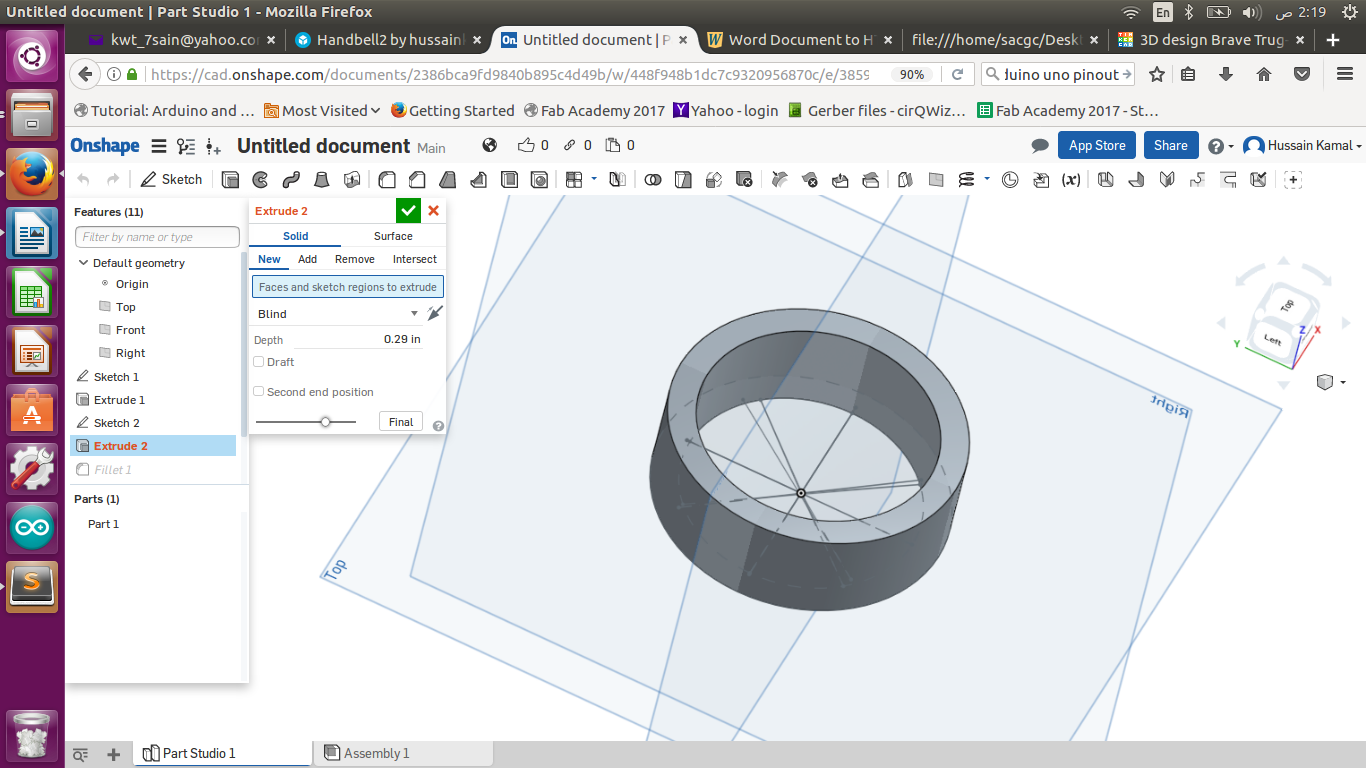Select the Shell tool
Viewport: 1366px width, 768px height.
coord(510,180)
